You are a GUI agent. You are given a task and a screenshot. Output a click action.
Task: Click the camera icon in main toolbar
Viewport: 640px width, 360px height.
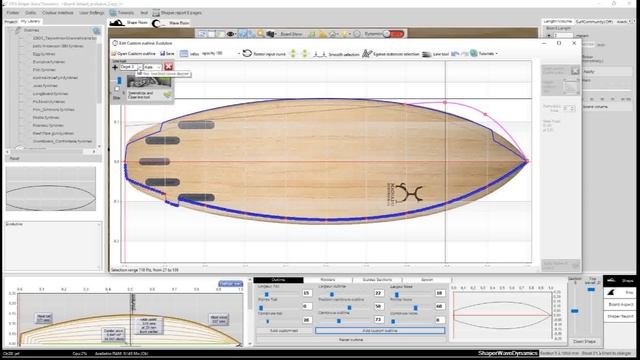point(270,34)
